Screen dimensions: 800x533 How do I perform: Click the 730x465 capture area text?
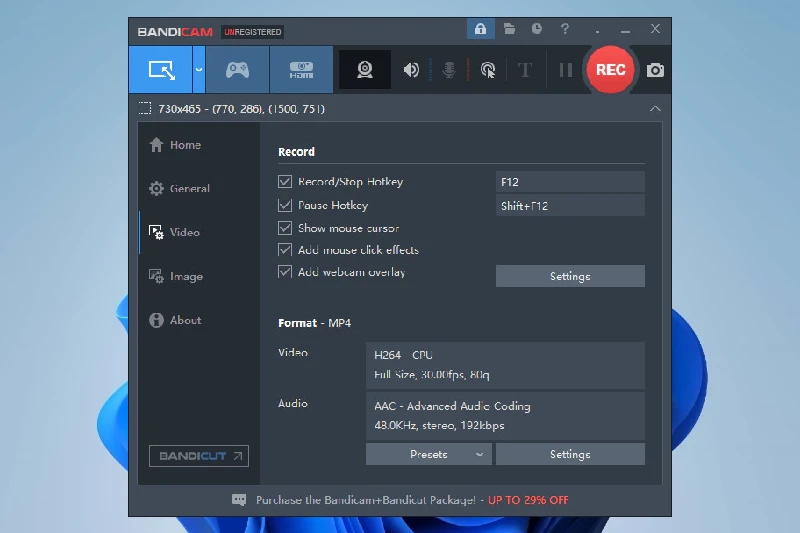click(241, 109)
